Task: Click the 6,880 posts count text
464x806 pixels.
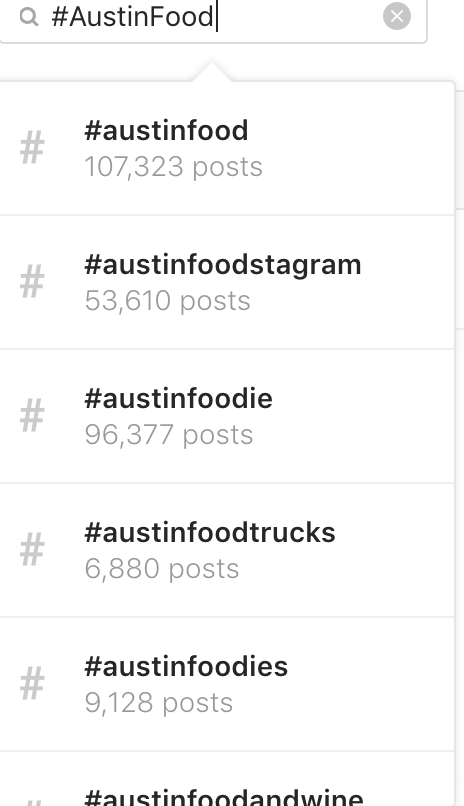Action: 162,570
